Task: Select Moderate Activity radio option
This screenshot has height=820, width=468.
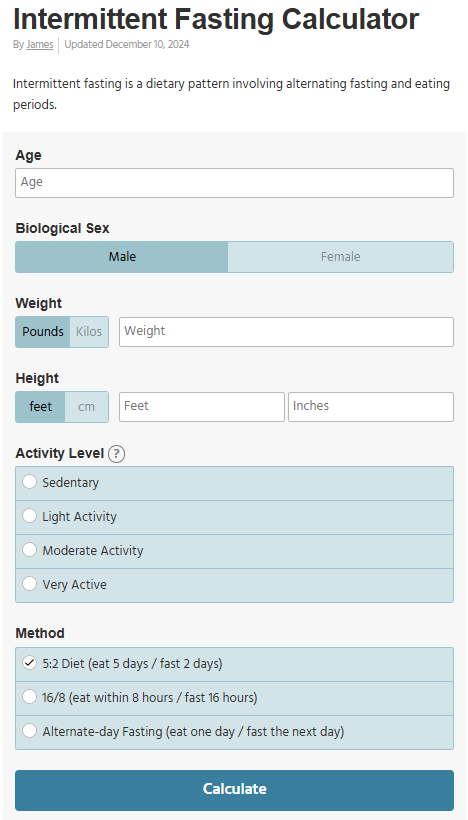Action: pyautogui.click(x=234, y=551)
